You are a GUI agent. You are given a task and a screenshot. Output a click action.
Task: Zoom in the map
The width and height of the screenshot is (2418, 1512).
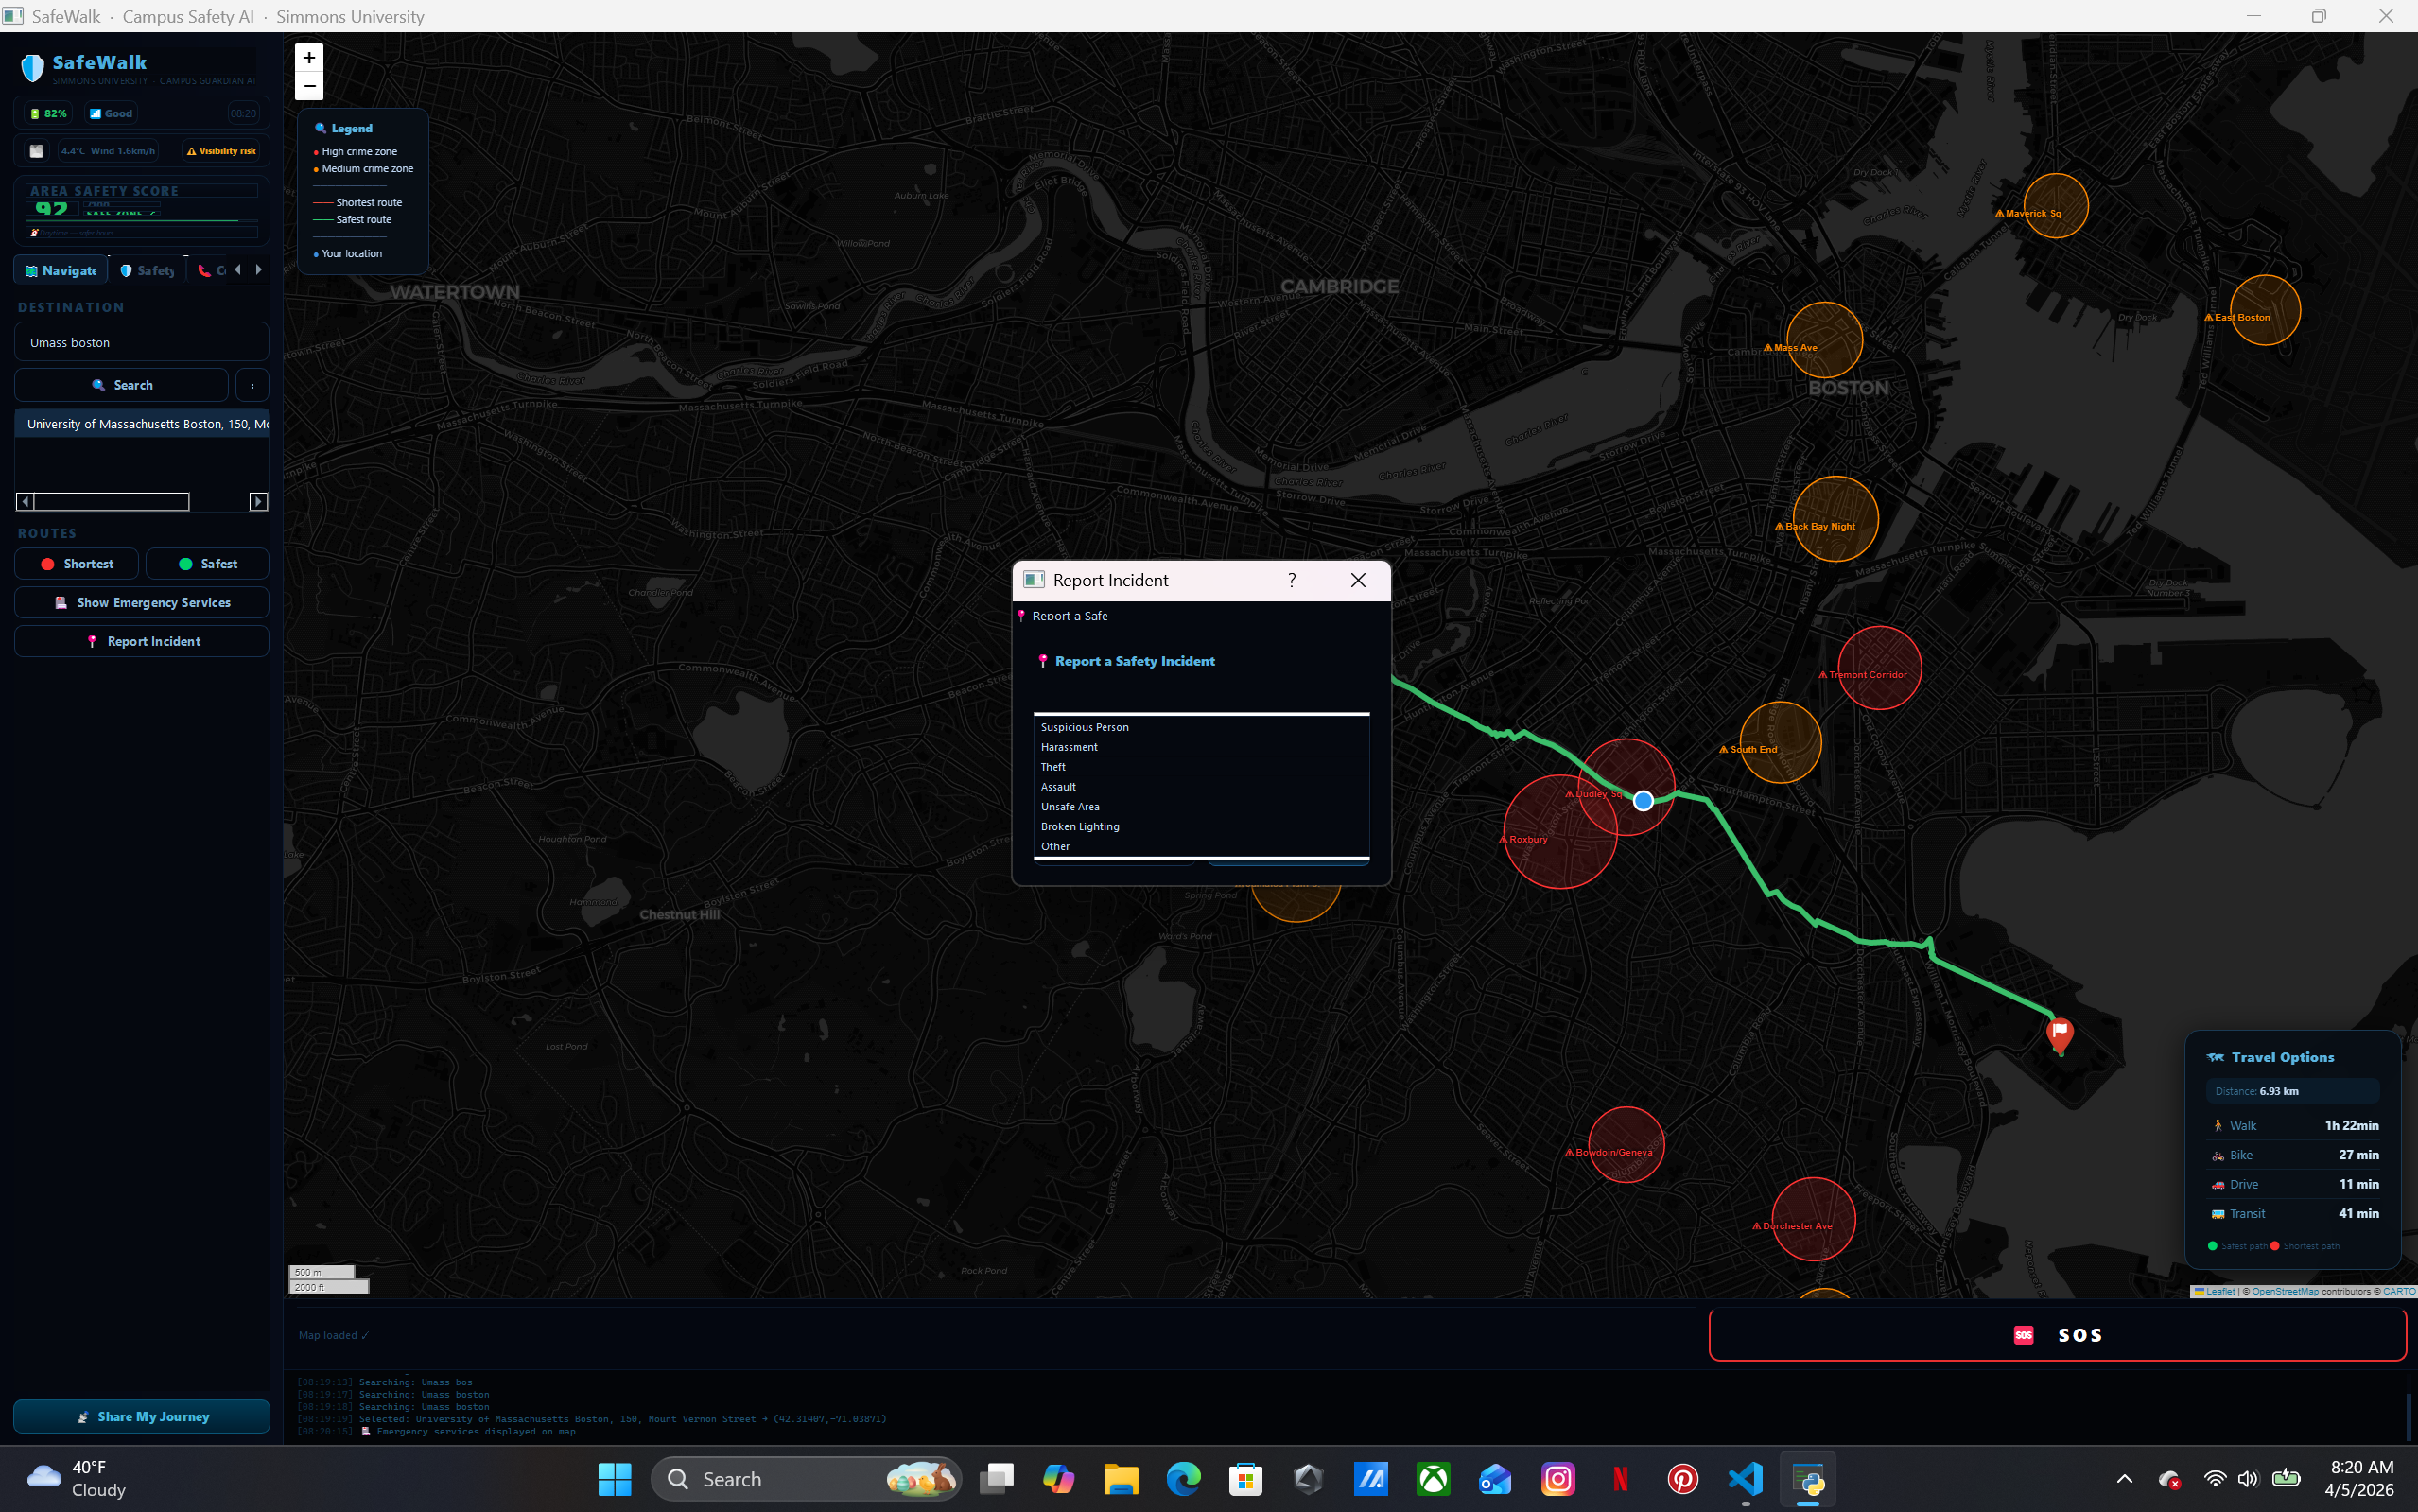tap(309, 58)
